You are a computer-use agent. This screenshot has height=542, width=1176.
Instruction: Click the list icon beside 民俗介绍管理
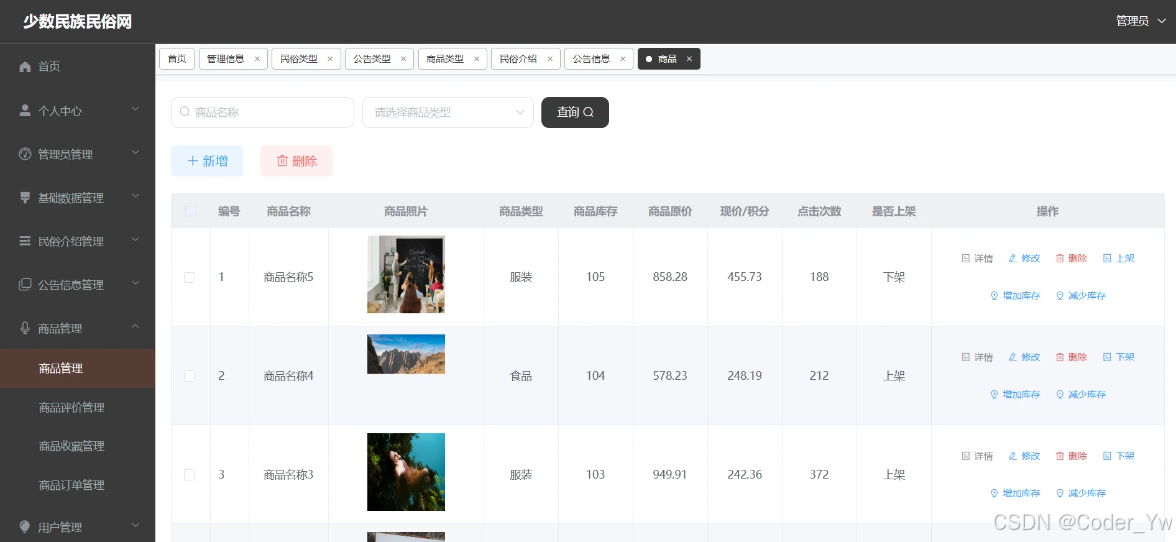(25, 241)
